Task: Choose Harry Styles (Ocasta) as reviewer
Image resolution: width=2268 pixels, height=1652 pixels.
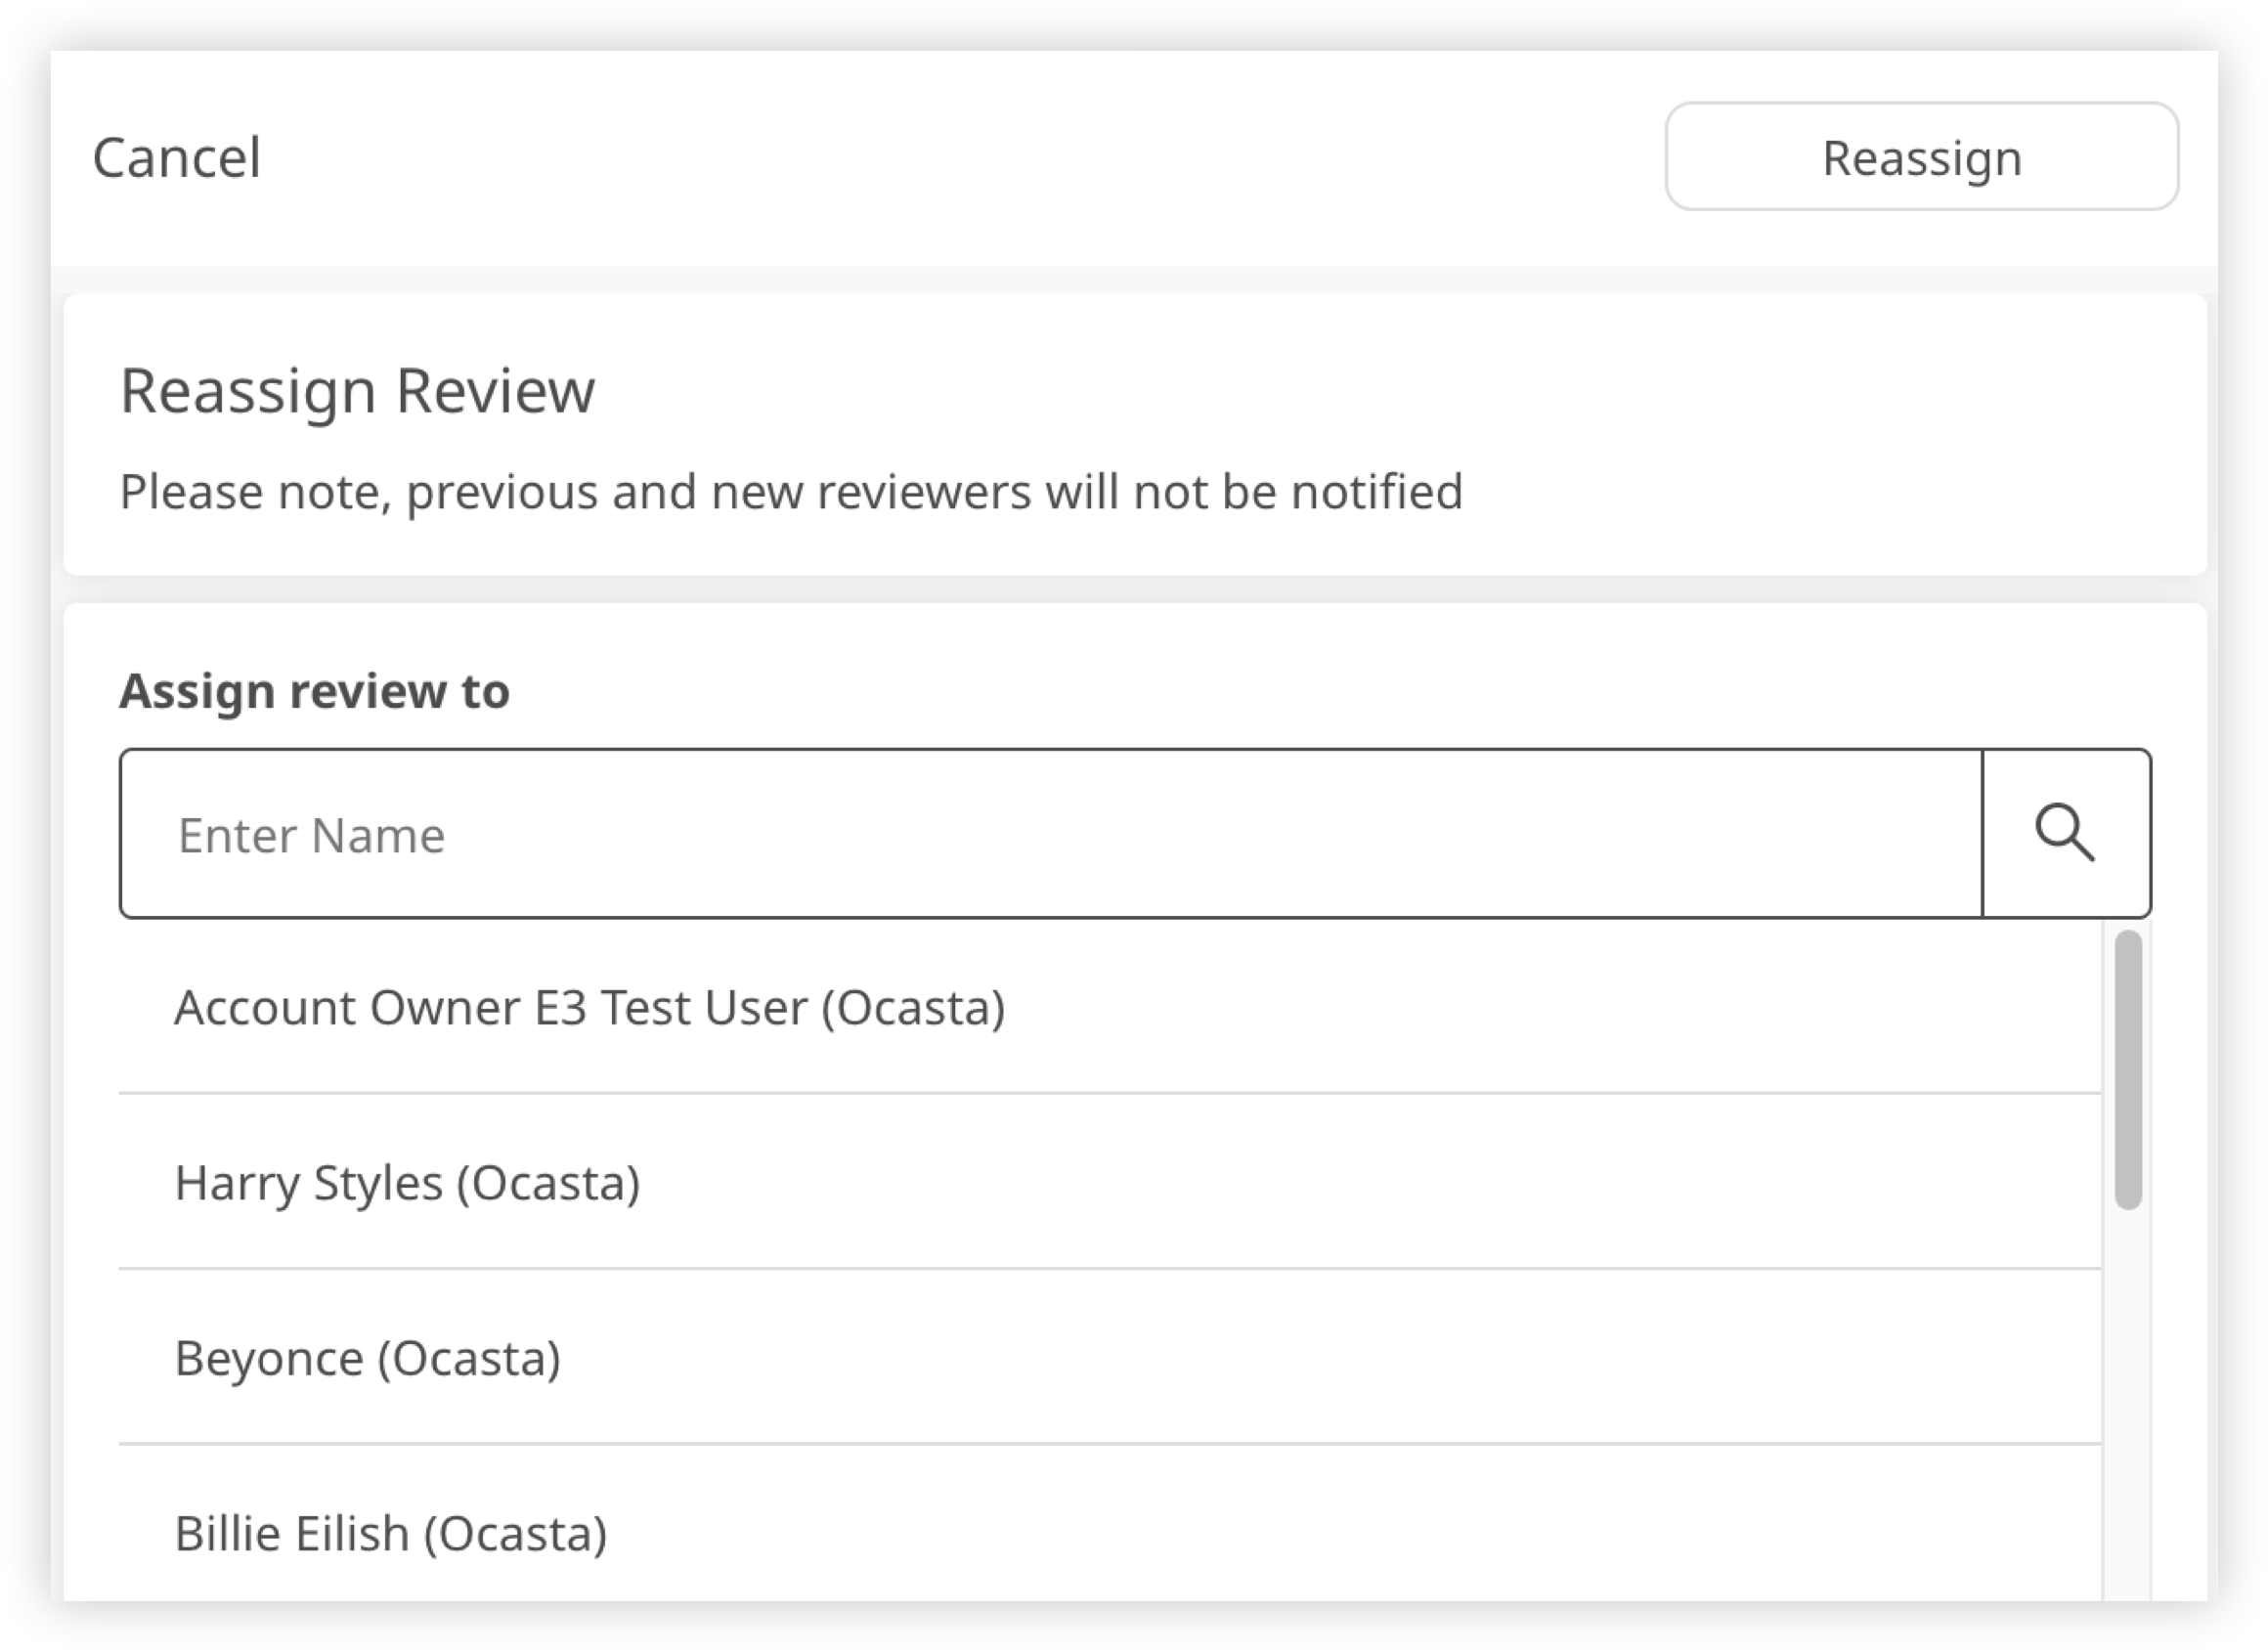Action: click(x=407, y=1183)
